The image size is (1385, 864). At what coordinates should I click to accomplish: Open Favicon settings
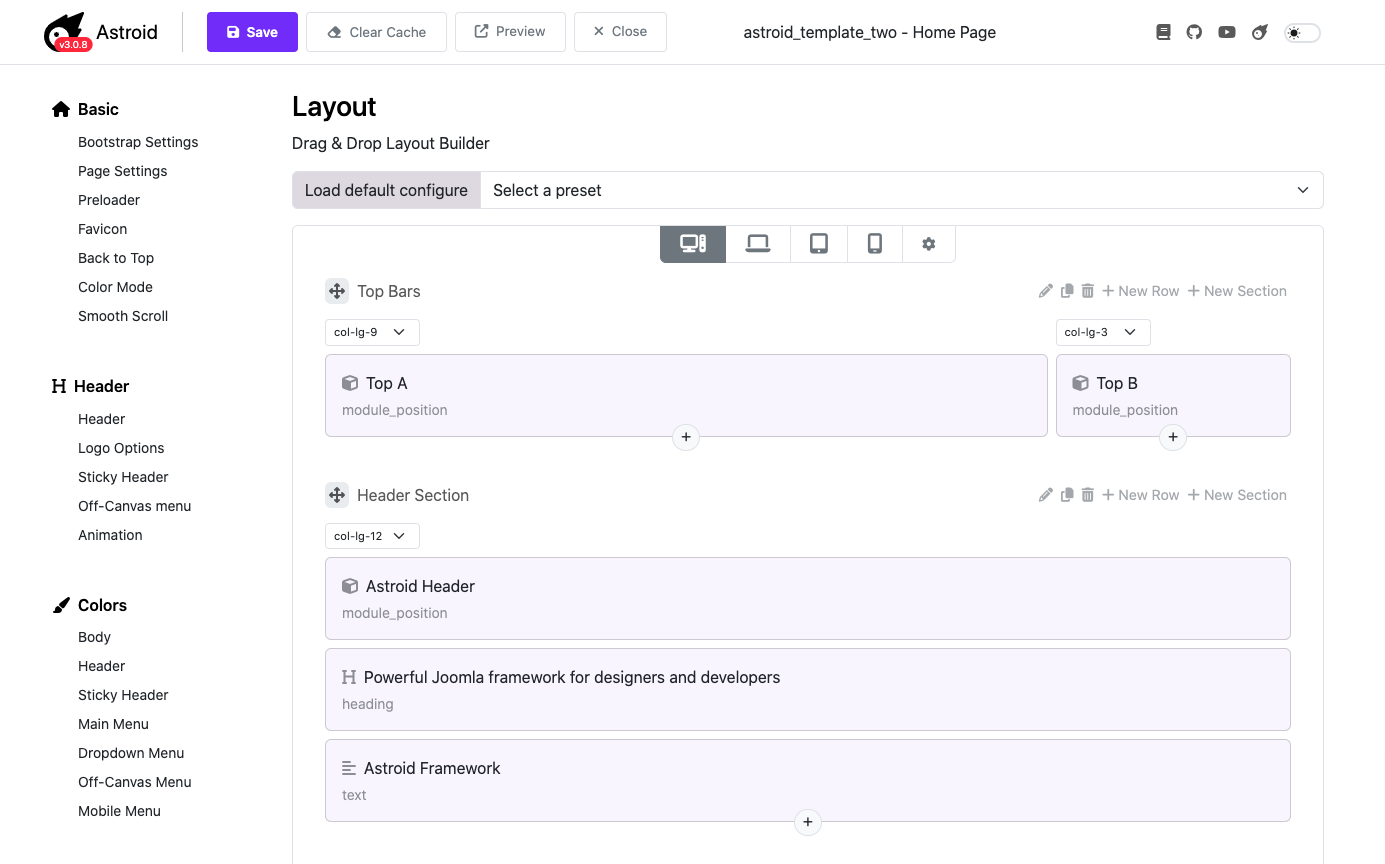point(103,229)
